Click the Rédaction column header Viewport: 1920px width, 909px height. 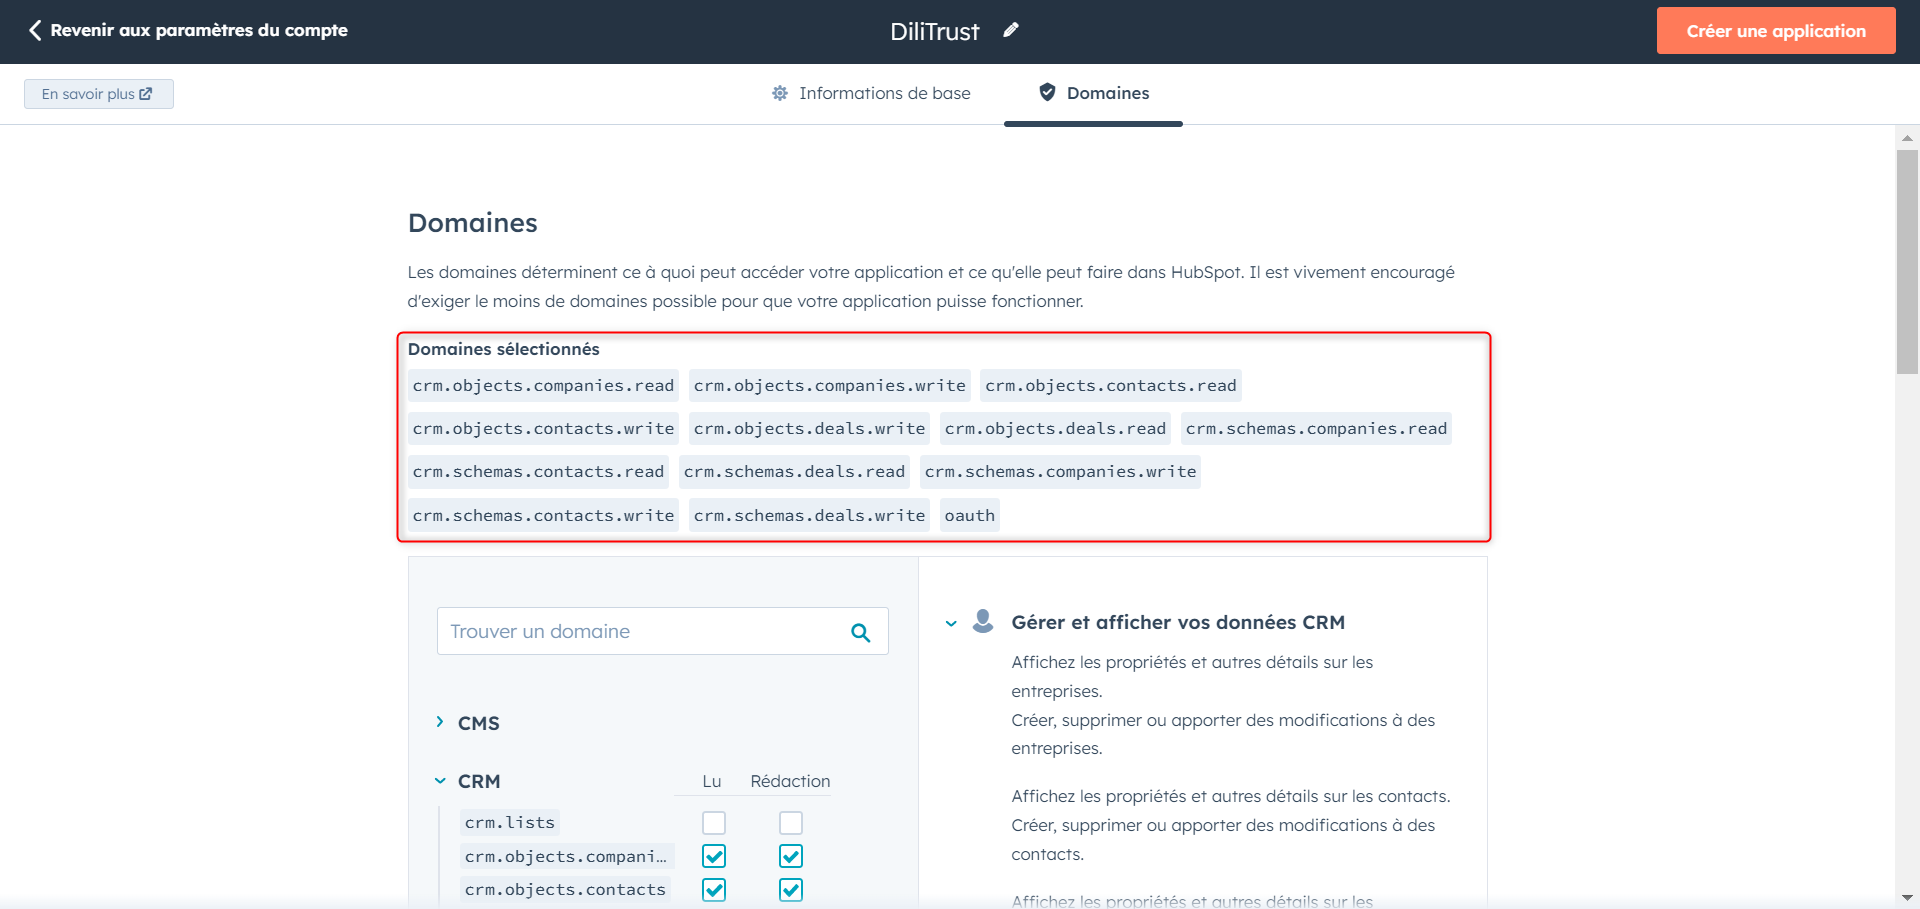pos(790,781)
